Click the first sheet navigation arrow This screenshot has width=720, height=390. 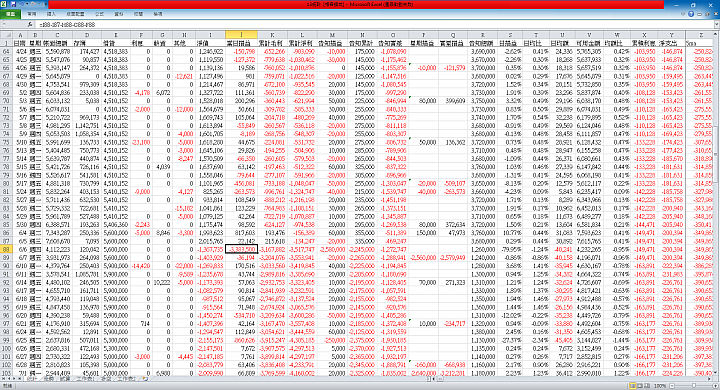click(3, 379)
